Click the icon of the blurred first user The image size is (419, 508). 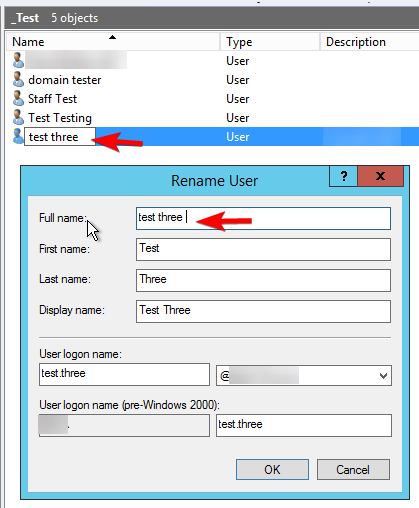18,60
